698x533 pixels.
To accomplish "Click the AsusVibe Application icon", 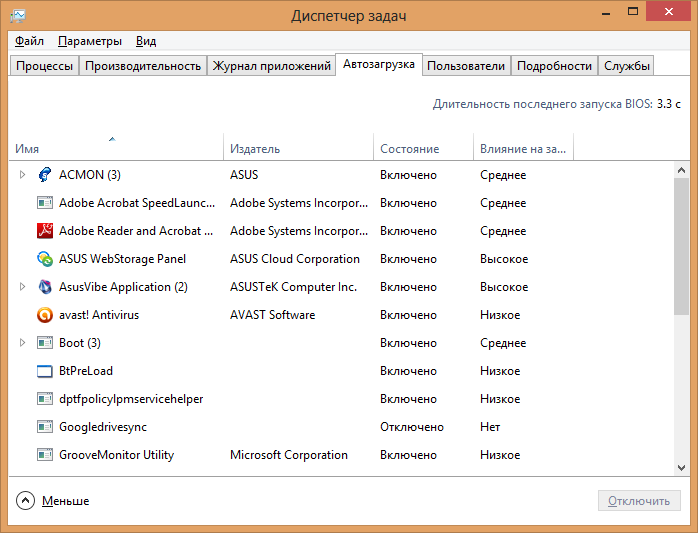I will point(45,287).
